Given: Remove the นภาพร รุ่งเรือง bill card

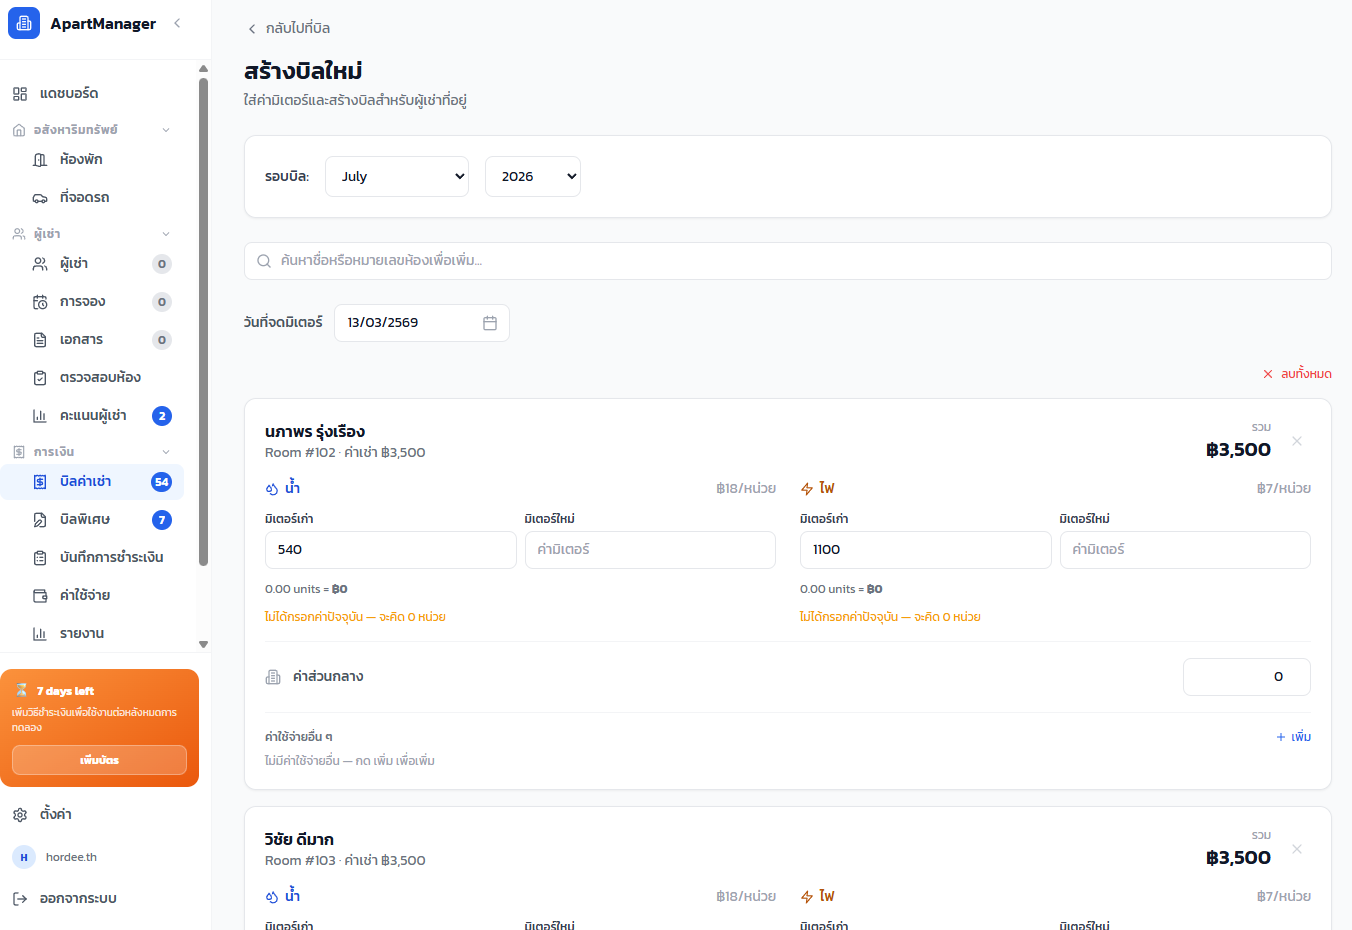Looking at the screenshot, I should 1297,441.
